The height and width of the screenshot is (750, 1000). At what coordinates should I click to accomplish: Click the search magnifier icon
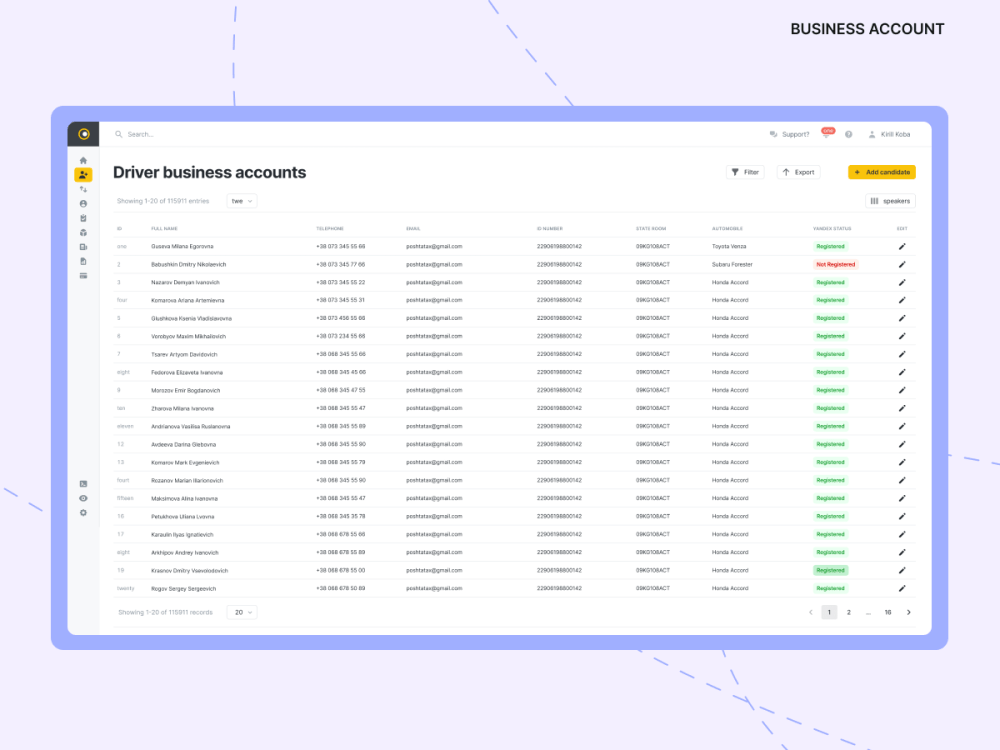coord(119,135)
